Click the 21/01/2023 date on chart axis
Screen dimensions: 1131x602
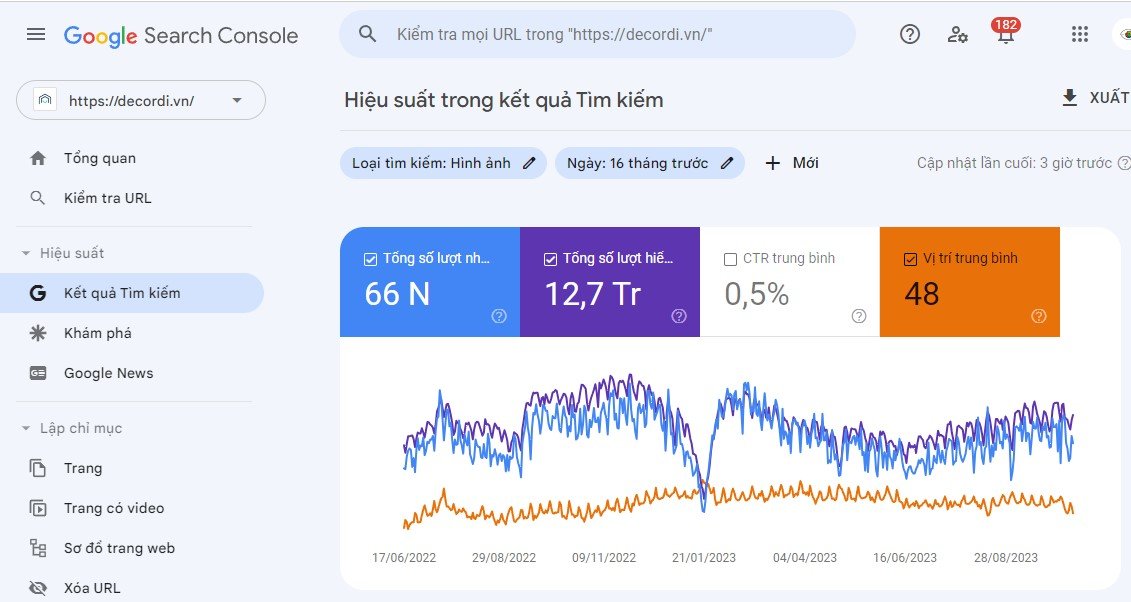click(x=704, y=557)
